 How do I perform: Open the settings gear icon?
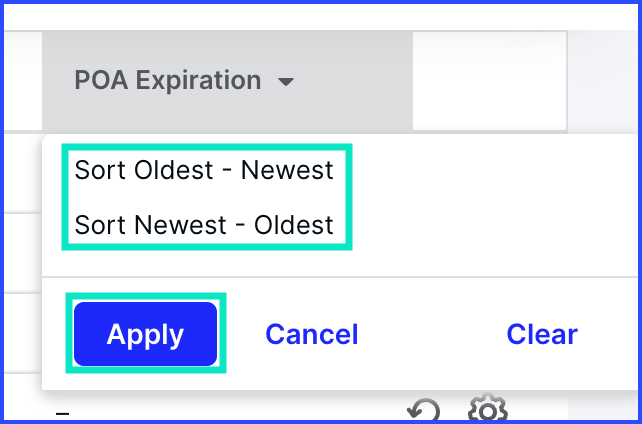(488, 407)
